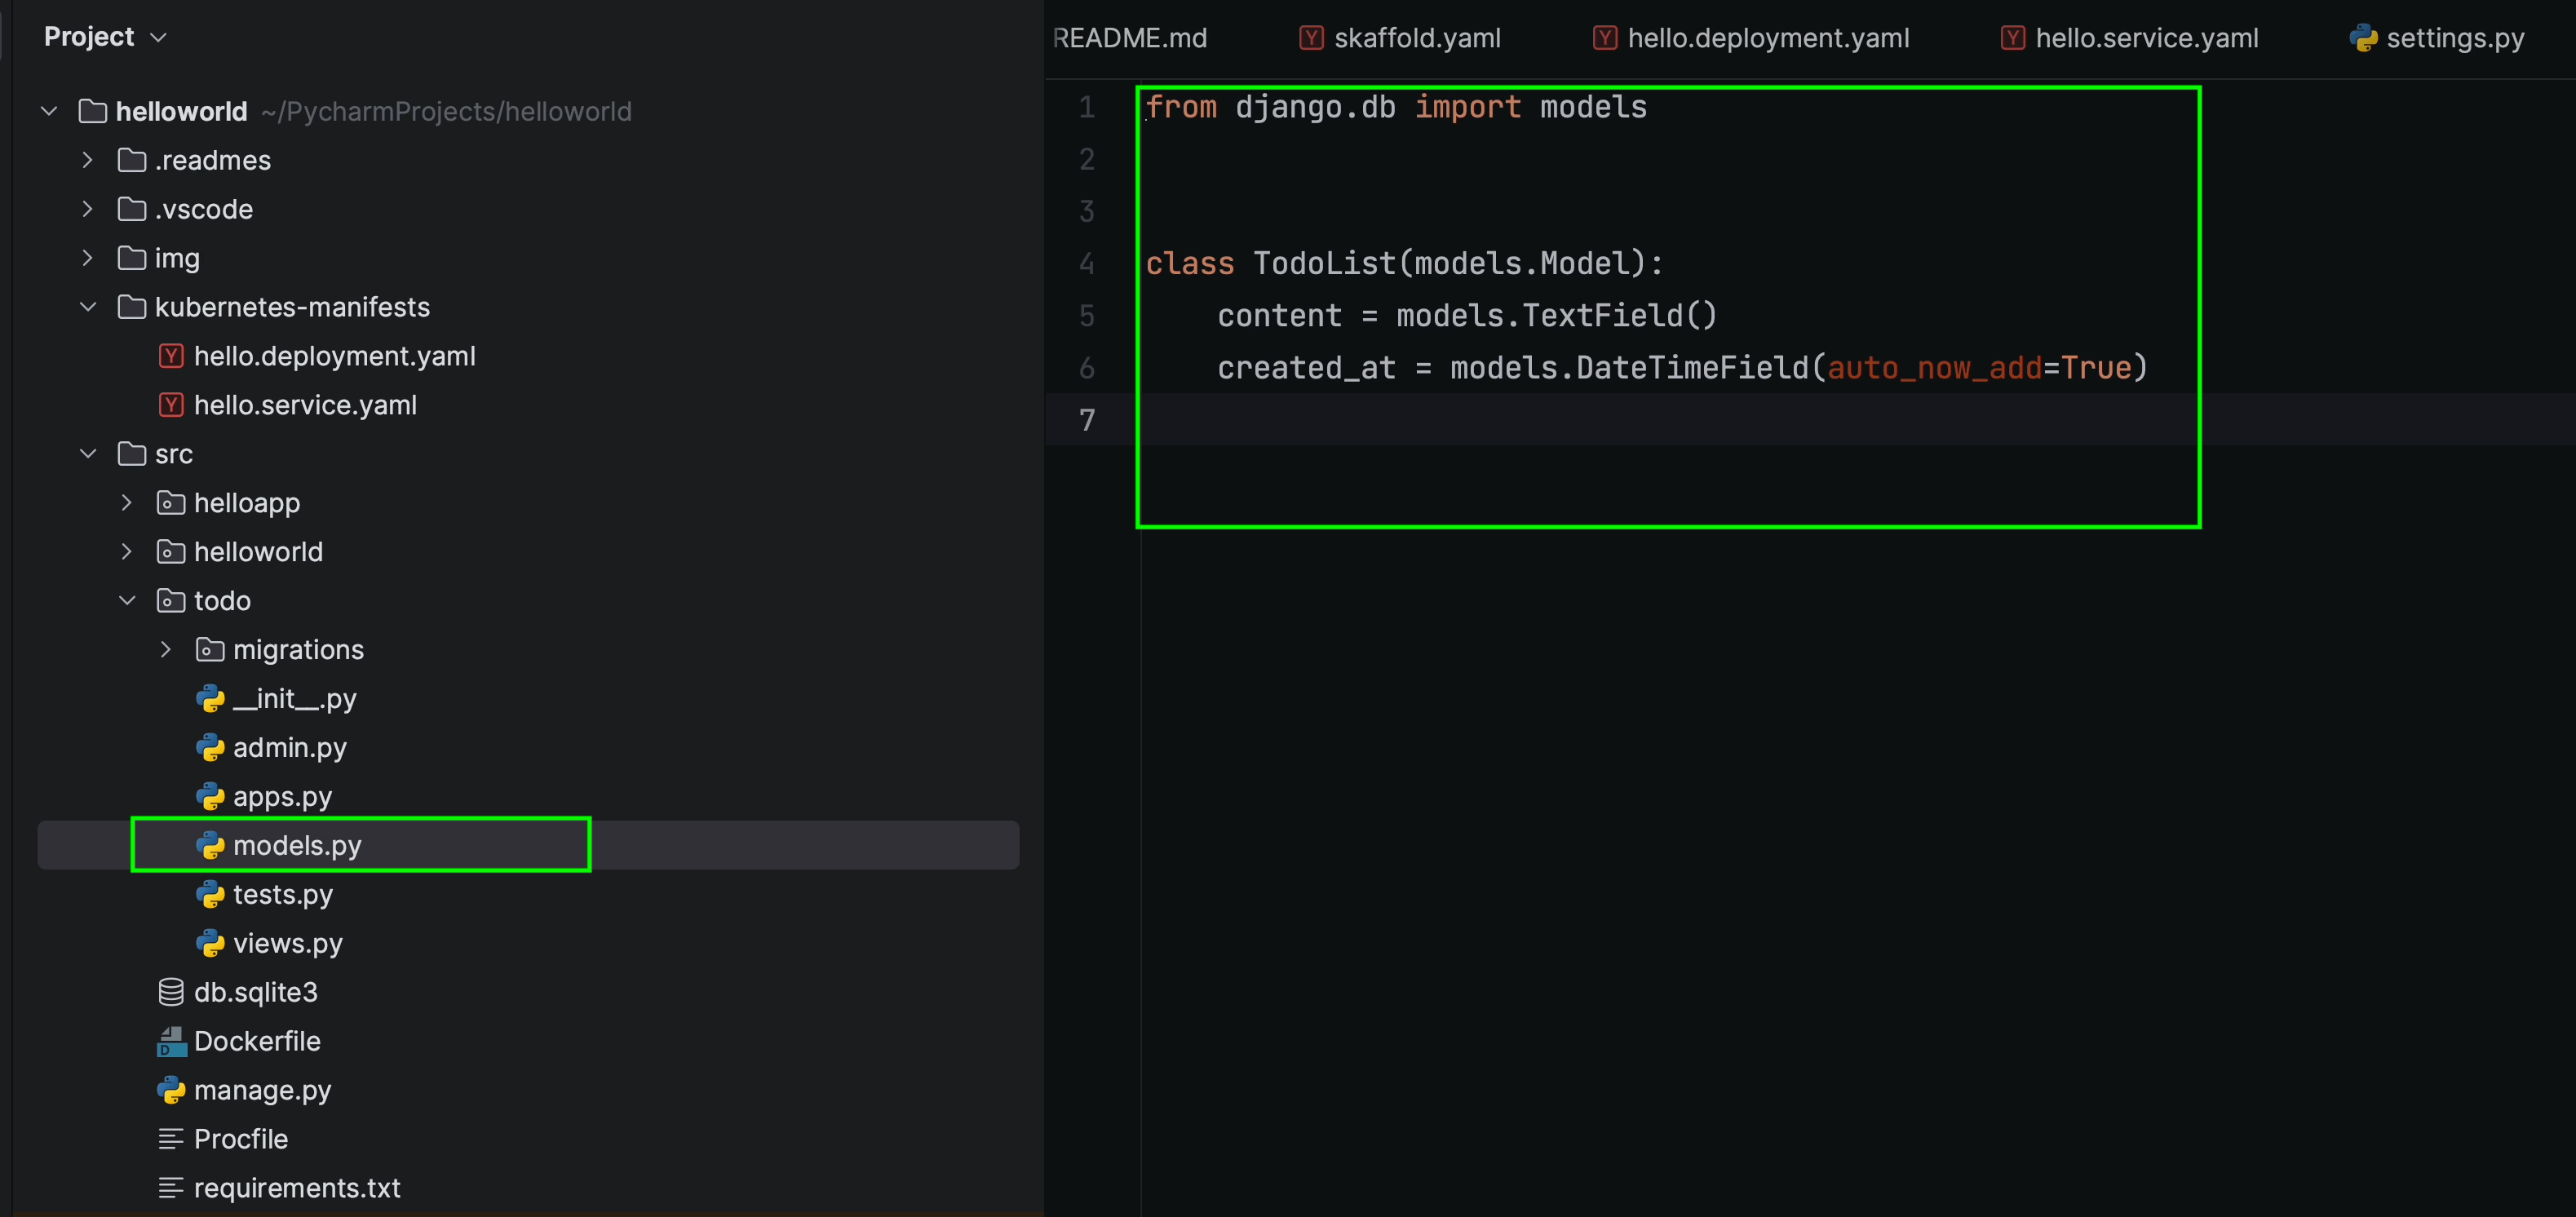Switch to the README.md tab
The image size is (2576, 1217).
pyautogui.click(x=1131, y=37)
